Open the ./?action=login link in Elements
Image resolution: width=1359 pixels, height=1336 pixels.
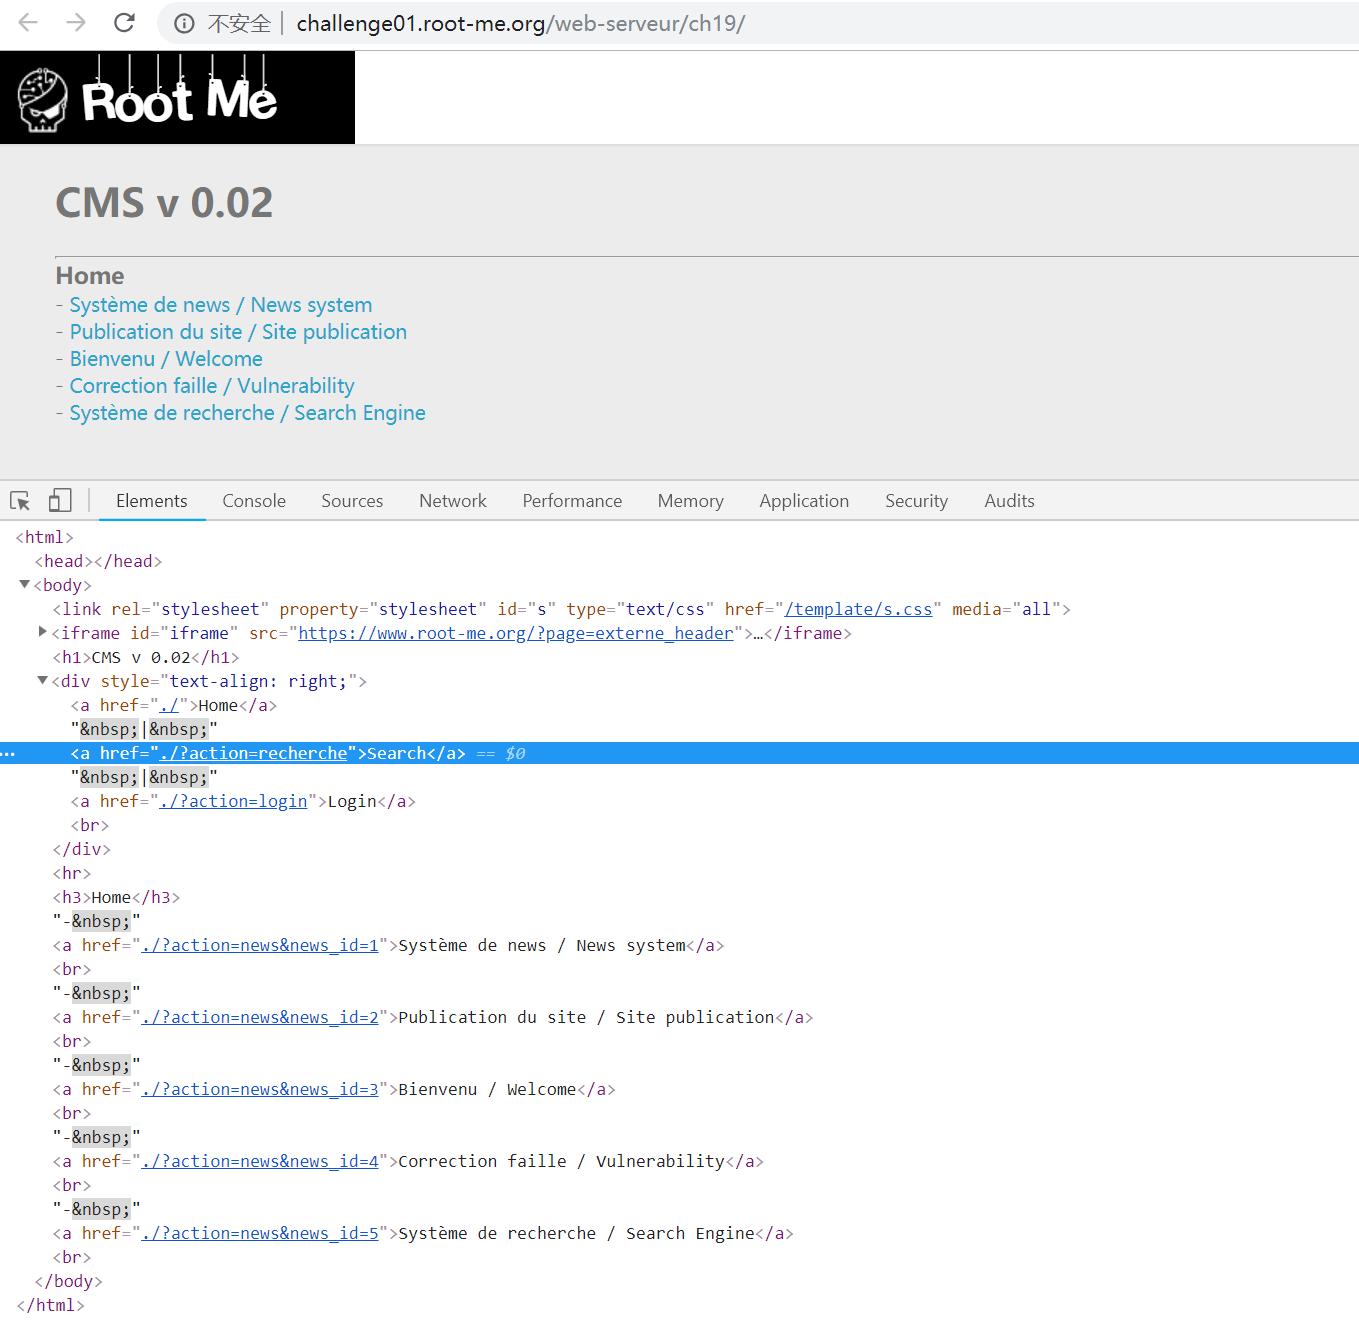coord(233,800)
